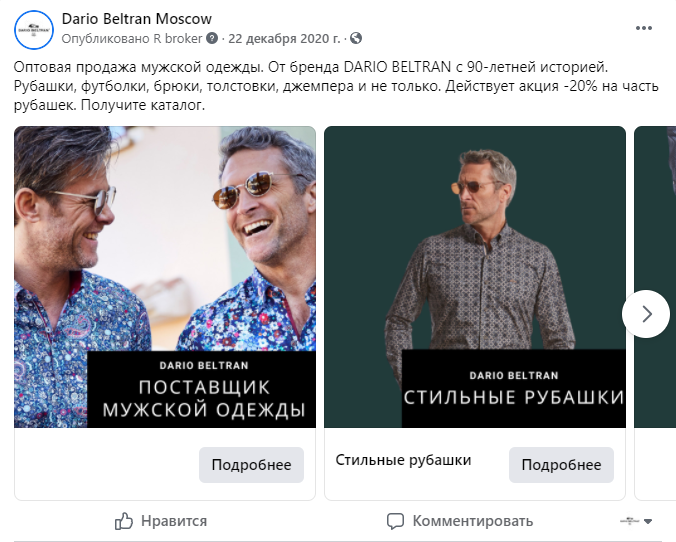Open the 22 декабря 2020 post date

[x=284, y=39]
